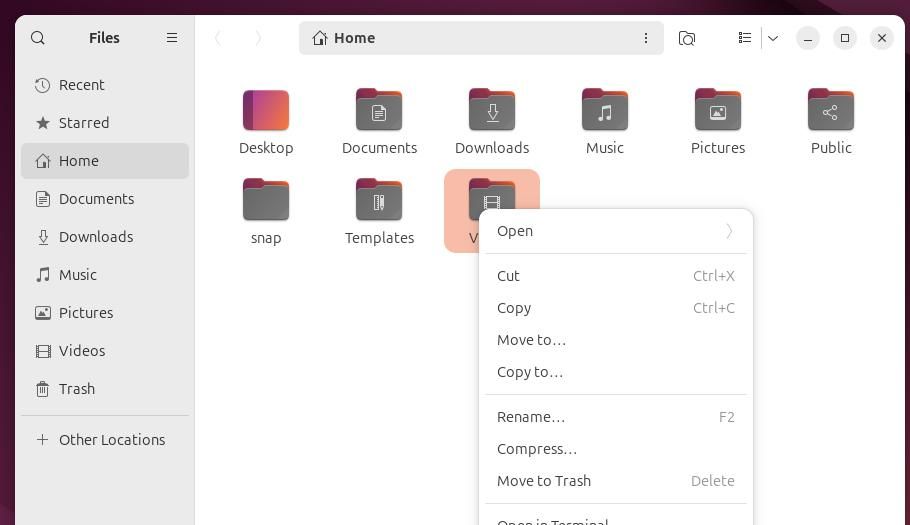Viewport: 910px width, 525px height.
Task: Open Music in the sidebar
Action: pos(105,275)
